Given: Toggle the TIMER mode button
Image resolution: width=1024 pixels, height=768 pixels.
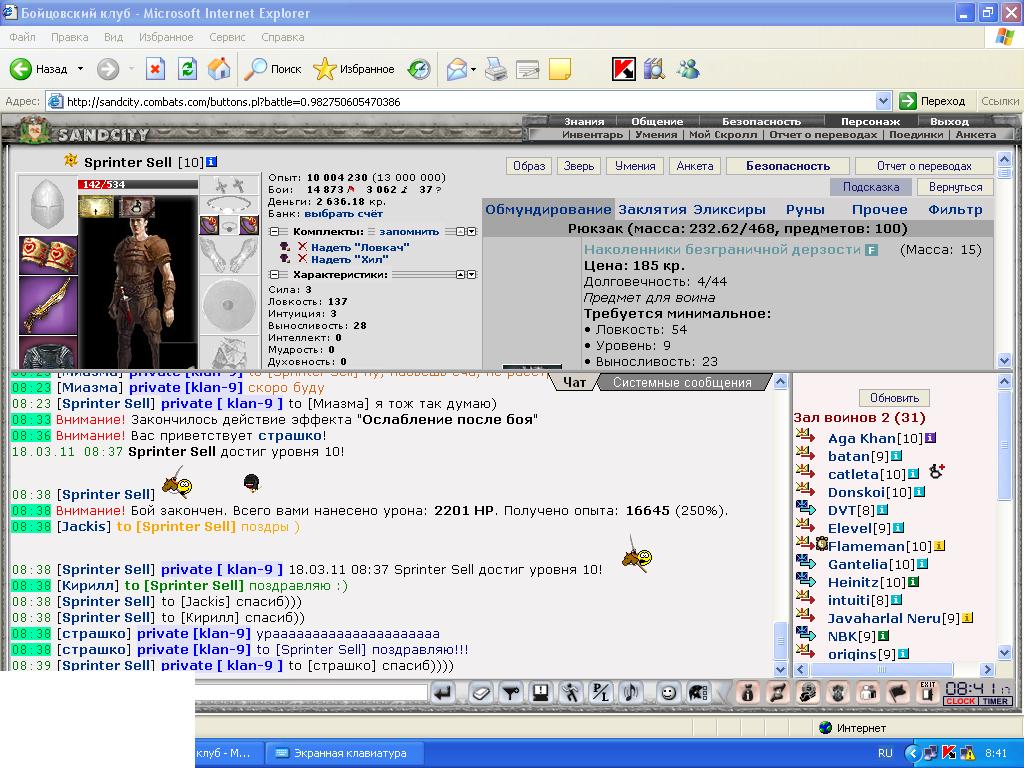Looking at the screenshot, I should coord(995,701).
